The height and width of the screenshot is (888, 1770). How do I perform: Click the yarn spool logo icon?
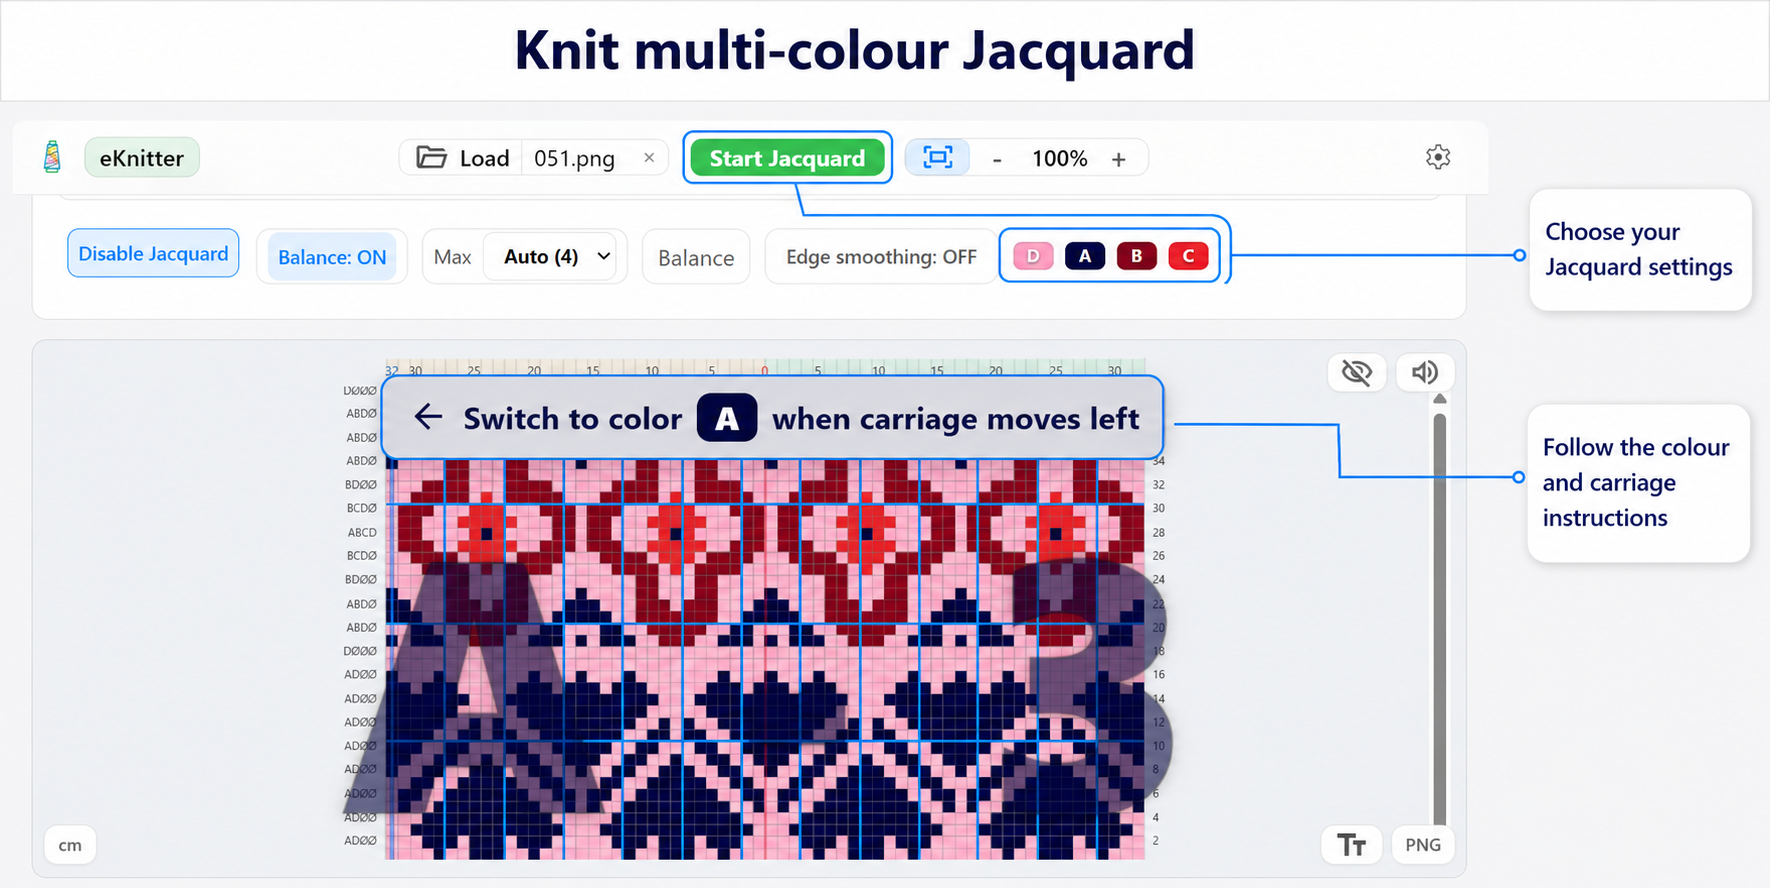52,157
